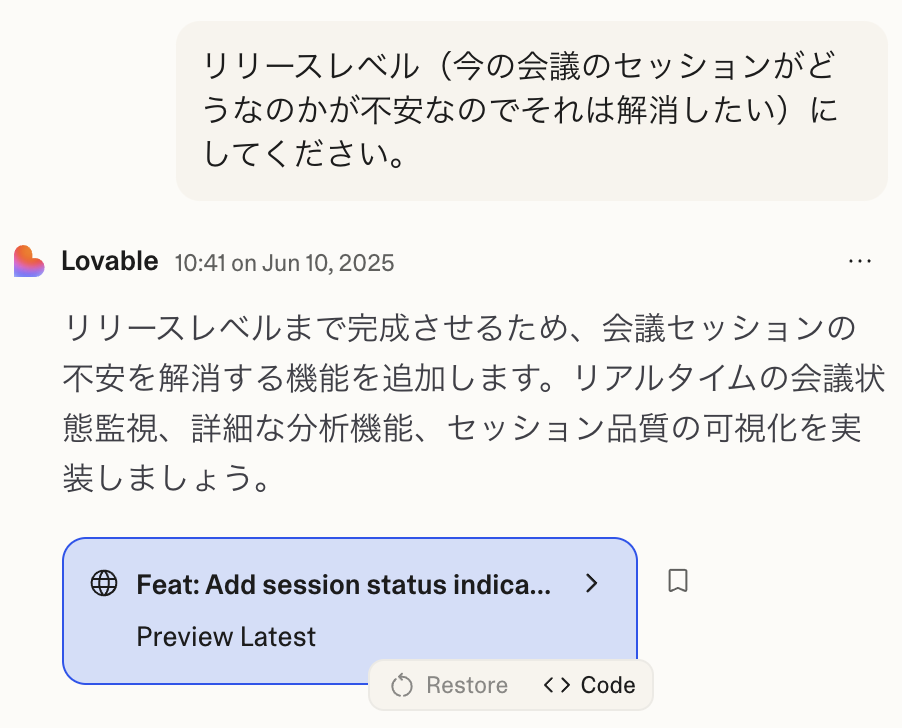Click the Preview Latest label
This screenshot has height=728, width=902.
pyautogui.click(x=226, y=637)
